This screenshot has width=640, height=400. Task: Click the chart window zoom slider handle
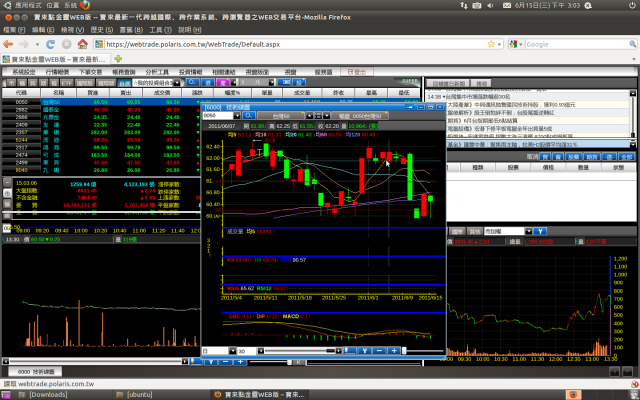(404, 351)
